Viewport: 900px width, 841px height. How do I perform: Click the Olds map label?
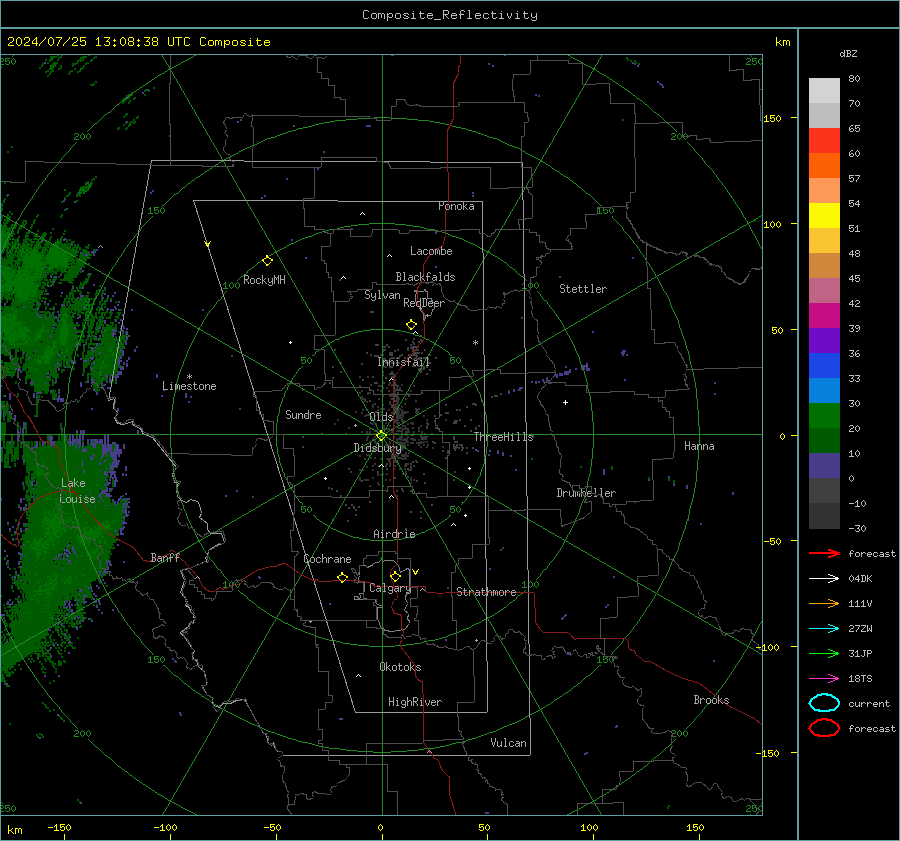(x=381, y=417)
